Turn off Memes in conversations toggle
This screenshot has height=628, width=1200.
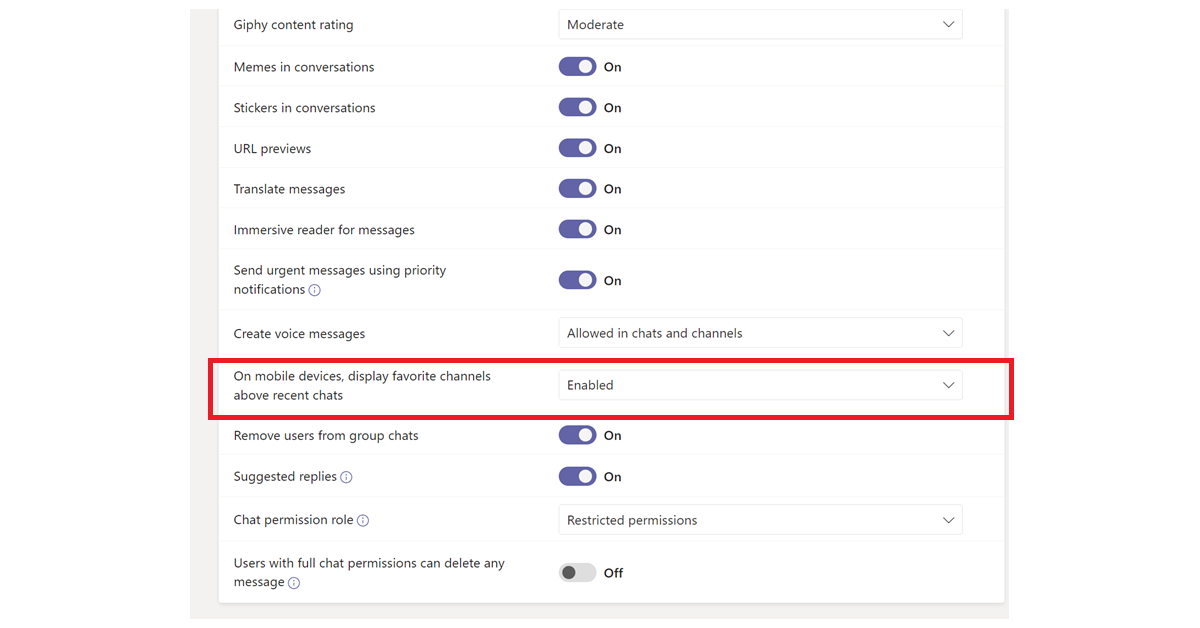(577, 67)
